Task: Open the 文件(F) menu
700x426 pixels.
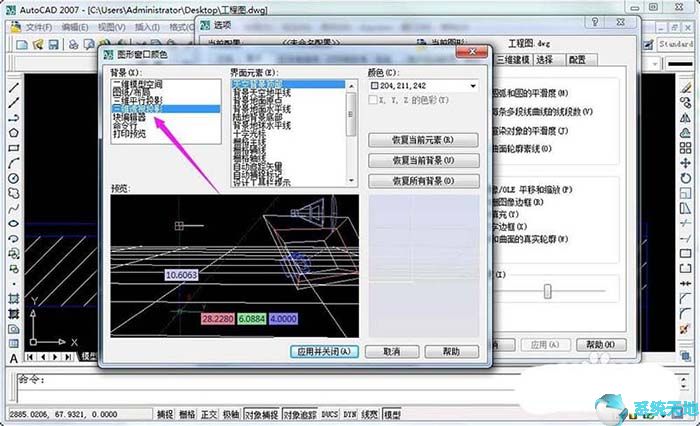Action: [x=38, y=27]
